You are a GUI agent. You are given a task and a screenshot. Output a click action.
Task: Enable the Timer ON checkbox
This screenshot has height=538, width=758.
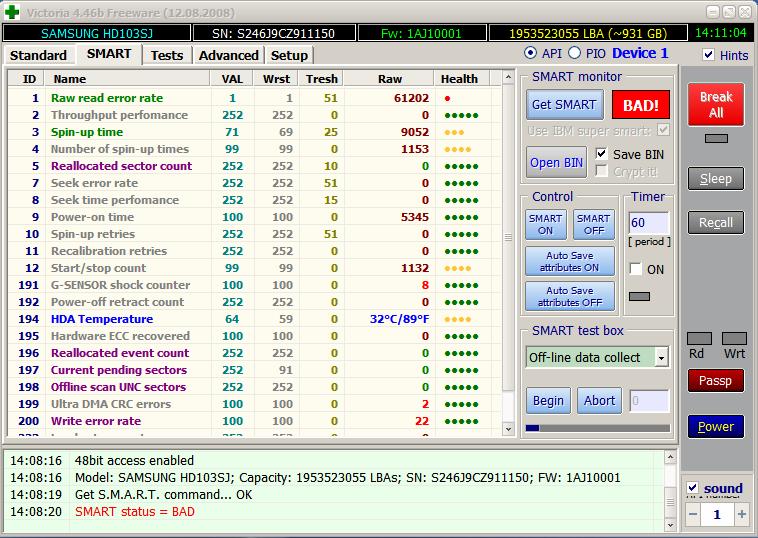pos(635,269)
